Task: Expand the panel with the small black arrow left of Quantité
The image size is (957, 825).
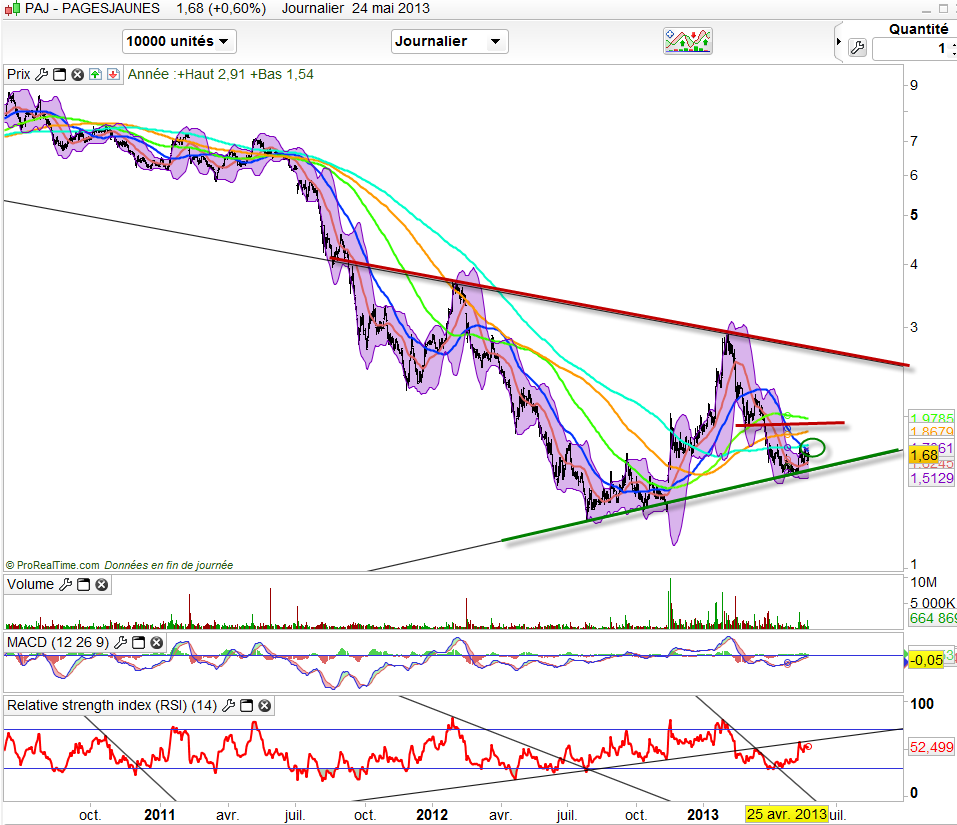Action: tap(838, 42)
